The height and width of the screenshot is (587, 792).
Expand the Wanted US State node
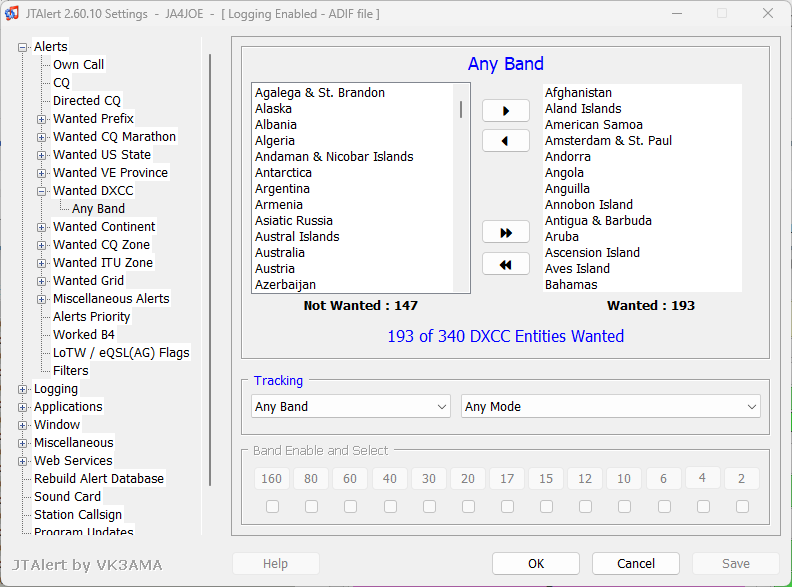coord(42,155)
